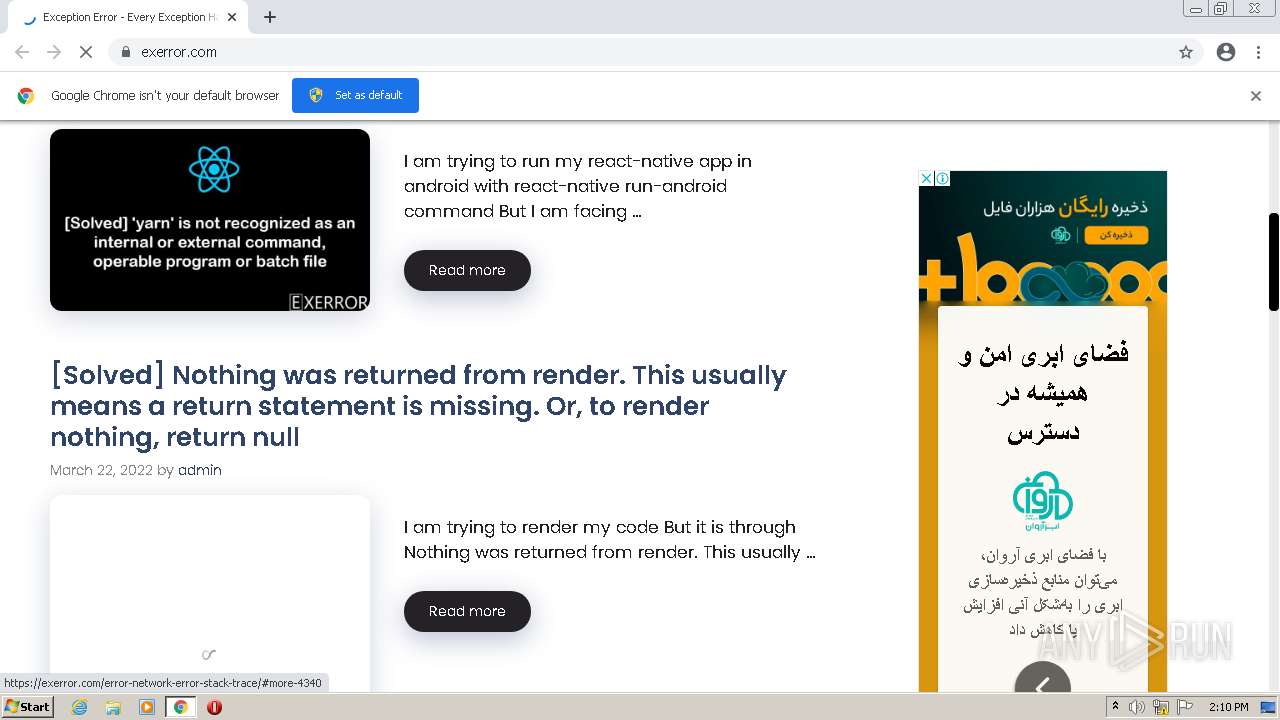Screen dimensions: 1280x720
Task: Click the browser back arrow
Action: point(22,52)
